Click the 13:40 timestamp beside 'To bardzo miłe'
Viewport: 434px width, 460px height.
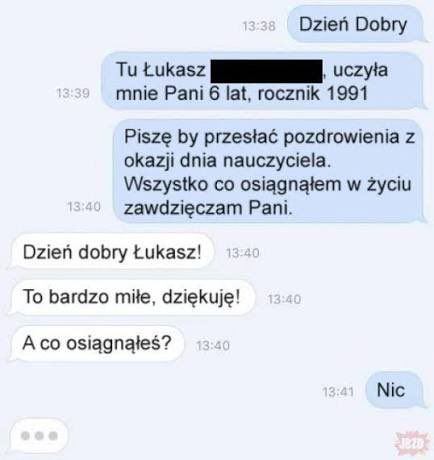point(284,299)
